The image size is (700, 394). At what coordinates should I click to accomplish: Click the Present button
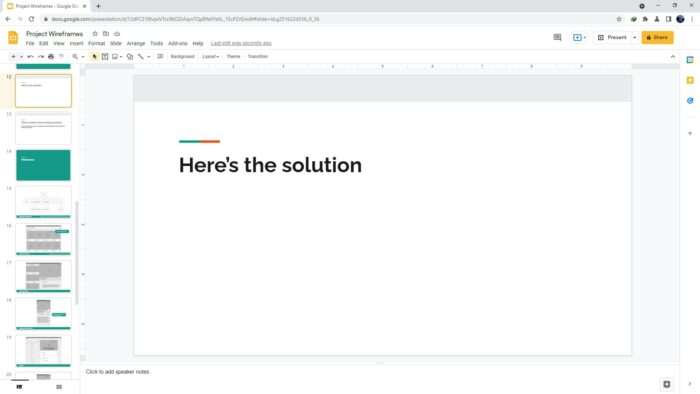click(x=612, y=37)
